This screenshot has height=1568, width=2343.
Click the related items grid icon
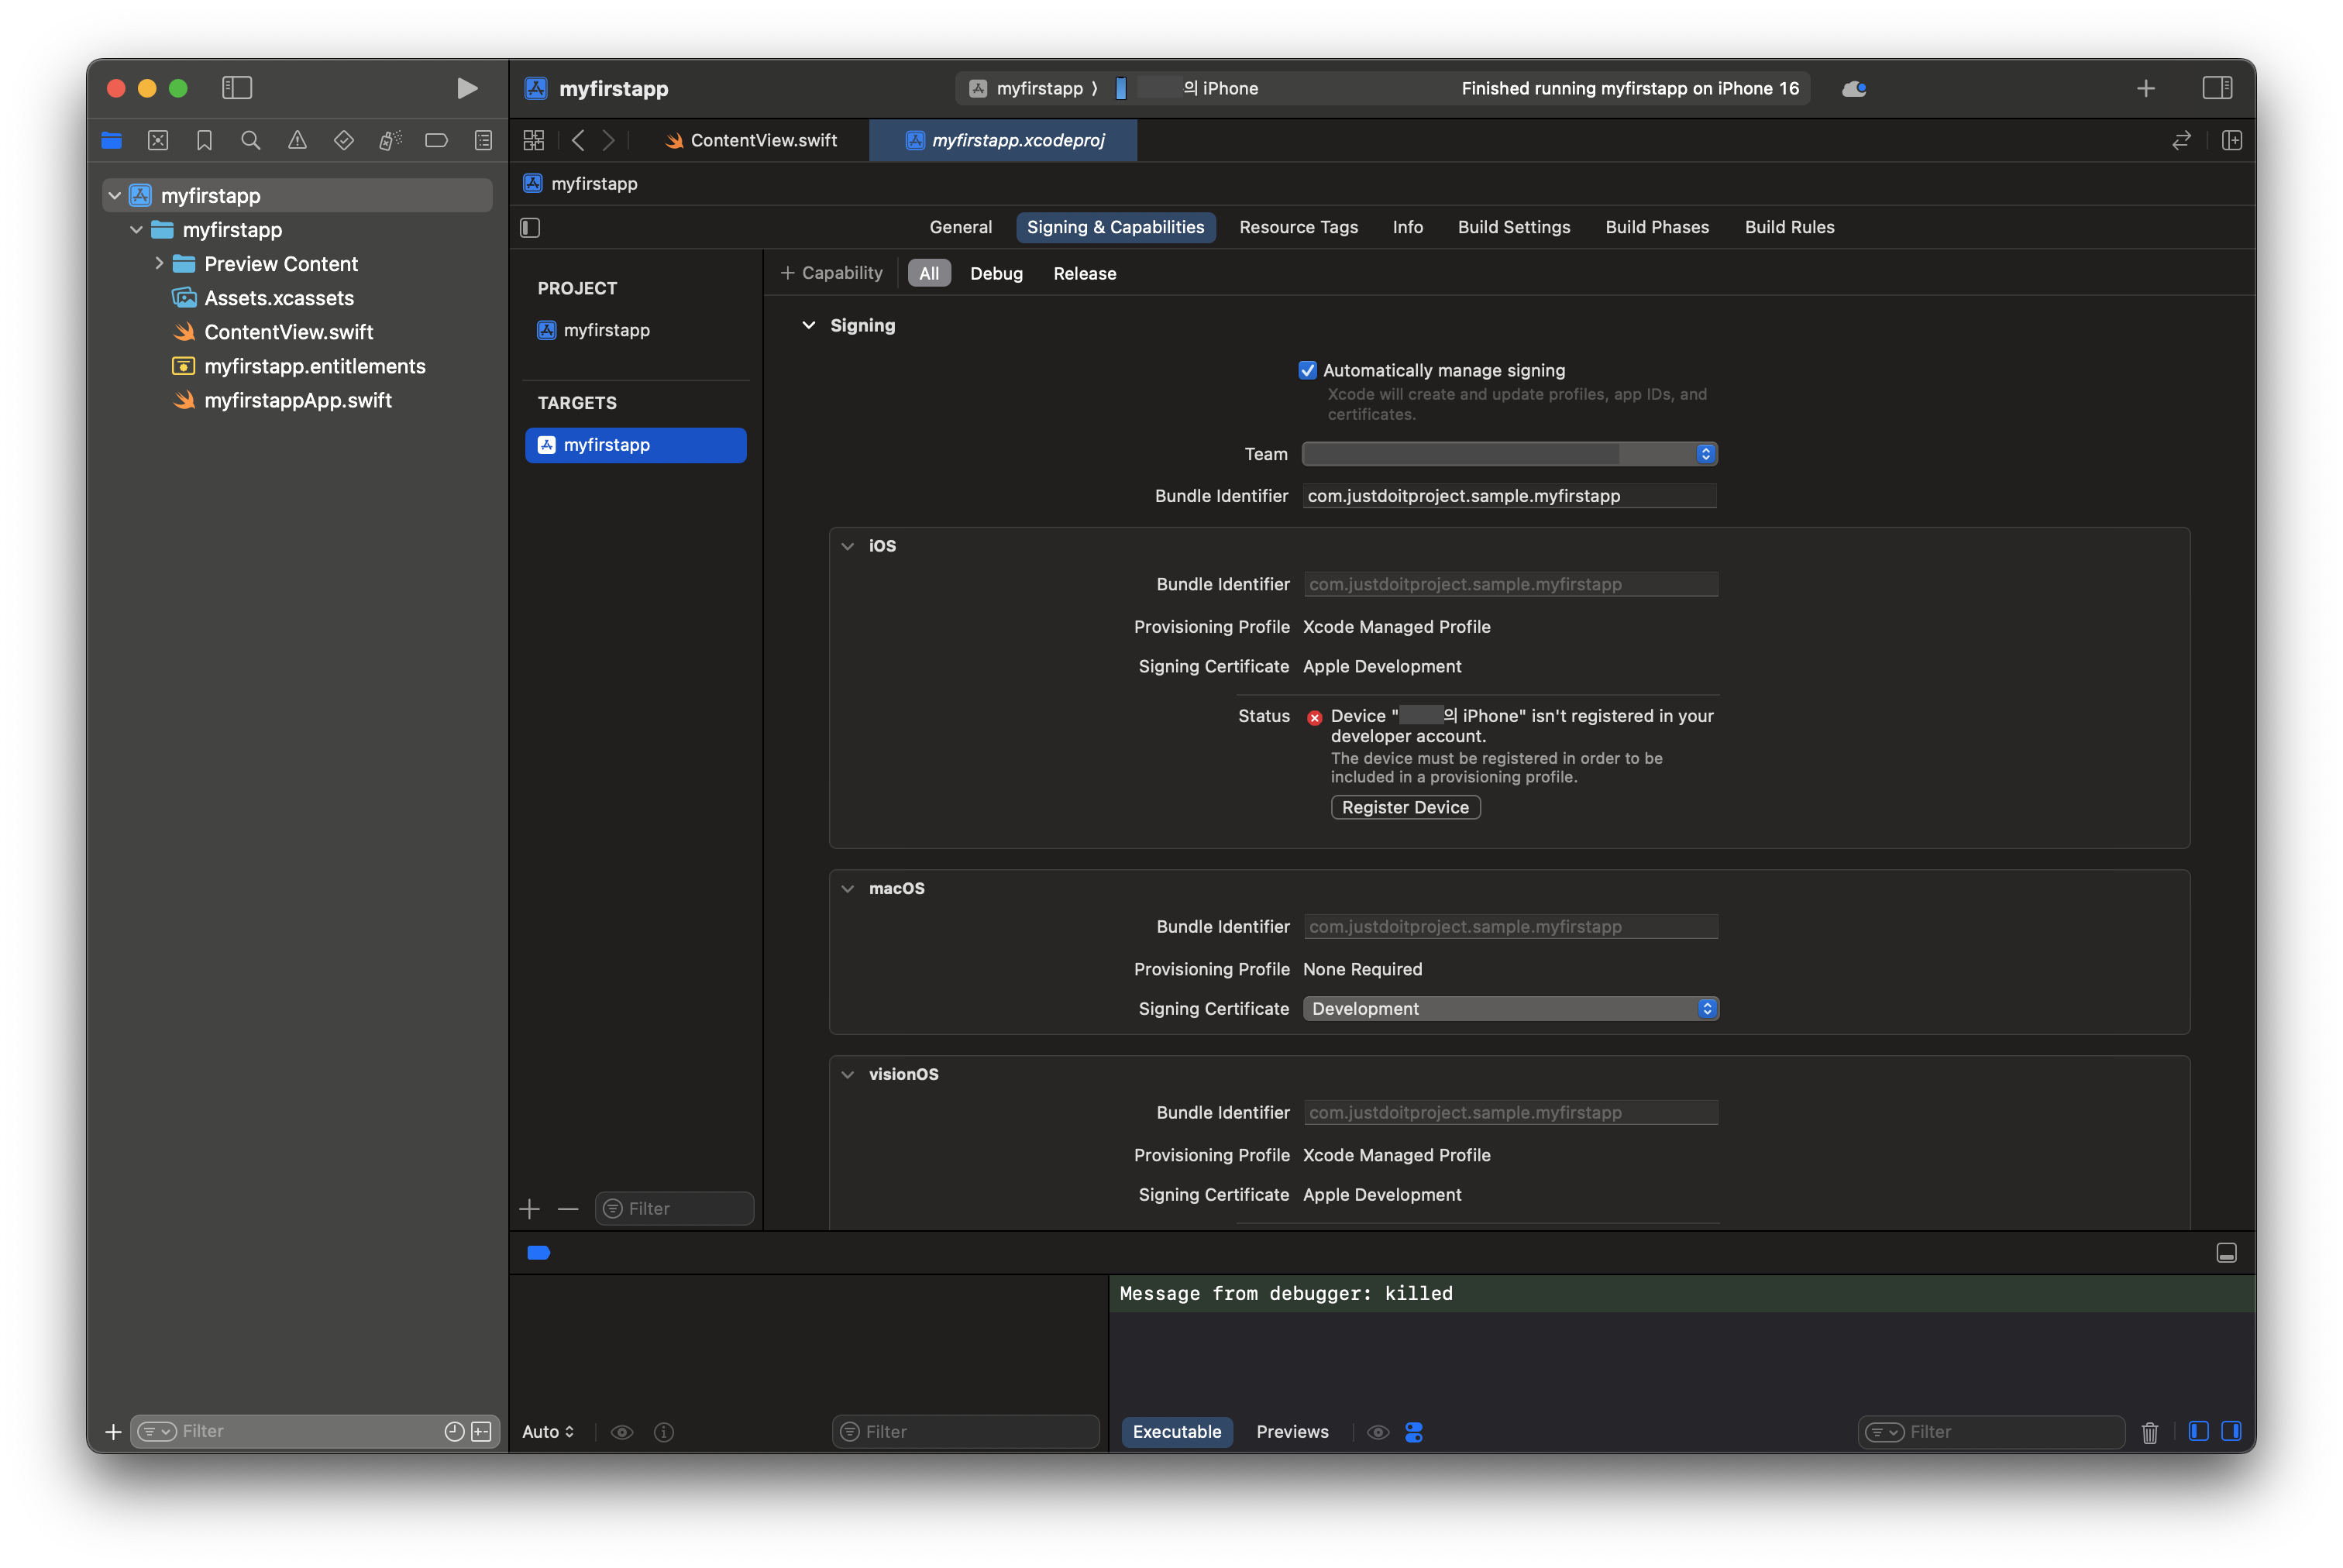tap(534, 141)
